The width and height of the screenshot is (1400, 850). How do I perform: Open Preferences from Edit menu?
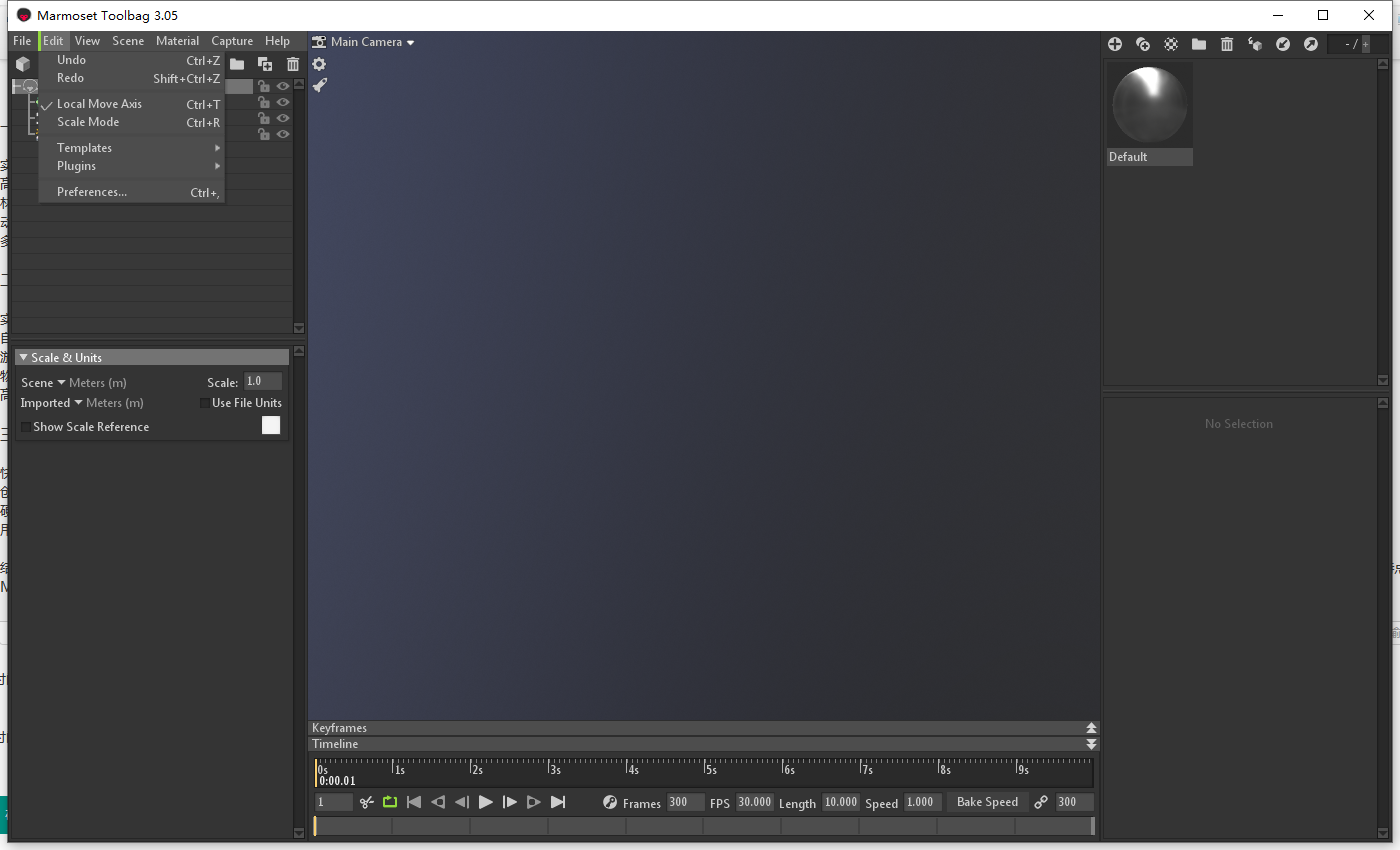[x=131, y=192]
